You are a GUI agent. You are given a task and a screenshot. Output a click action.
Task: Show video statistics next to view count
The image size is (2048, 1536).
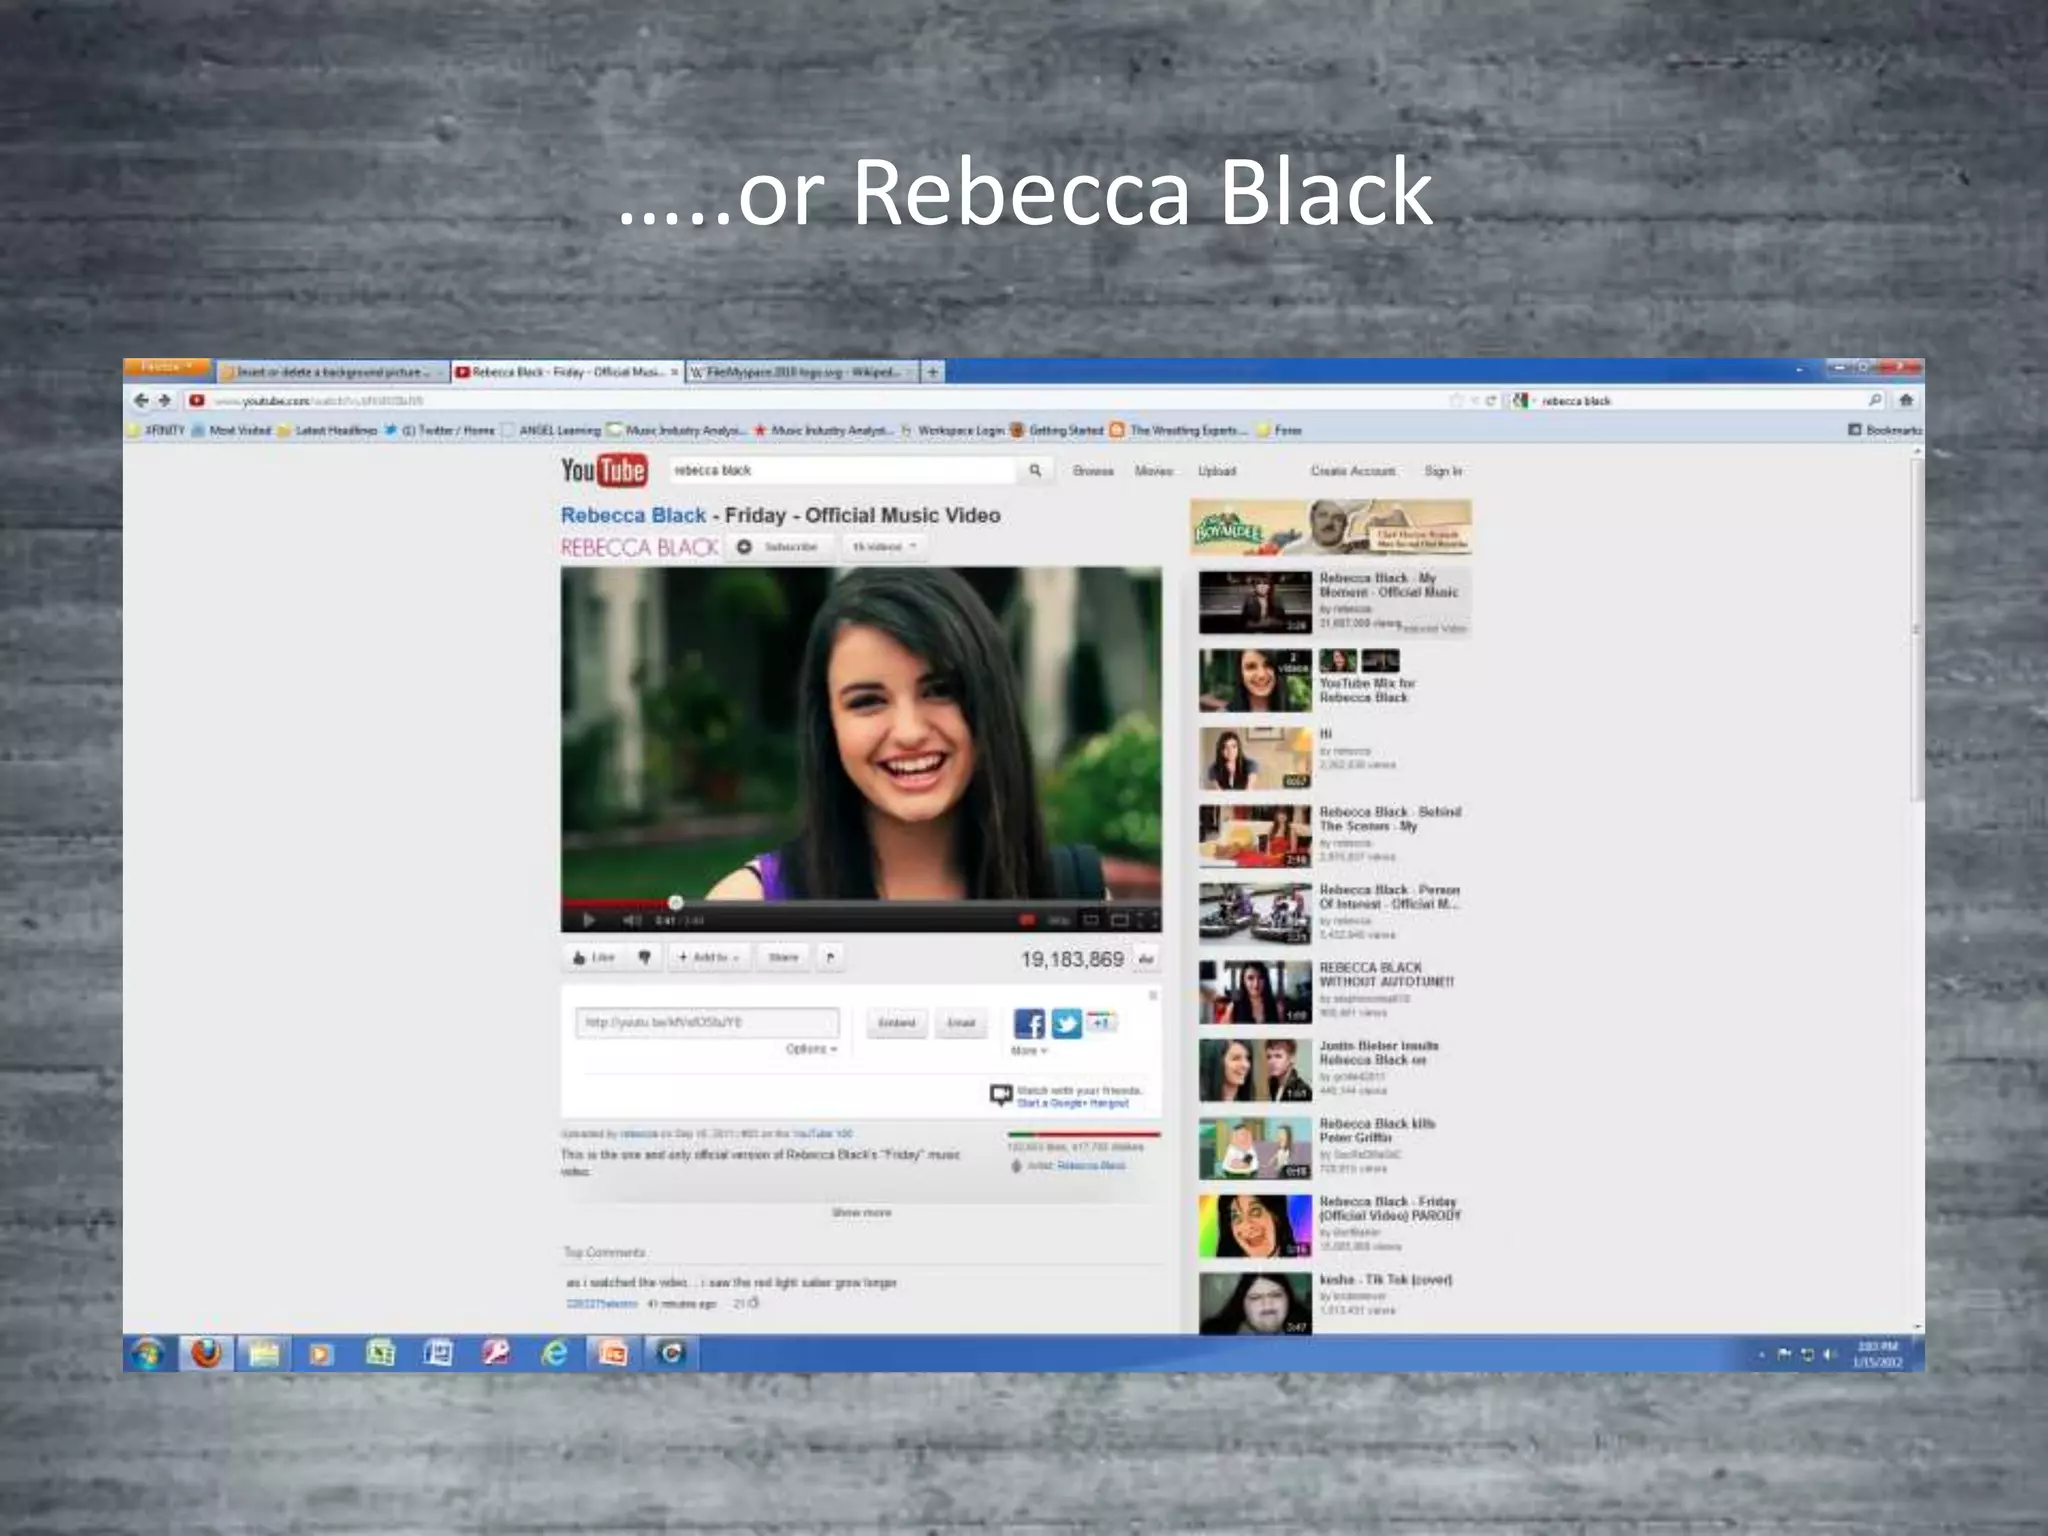pyautogui.click(x=1146, y=959)
